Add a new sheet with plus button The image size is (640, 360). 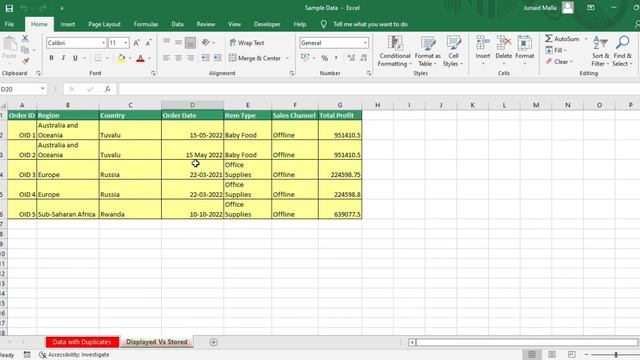pos(213,342)
